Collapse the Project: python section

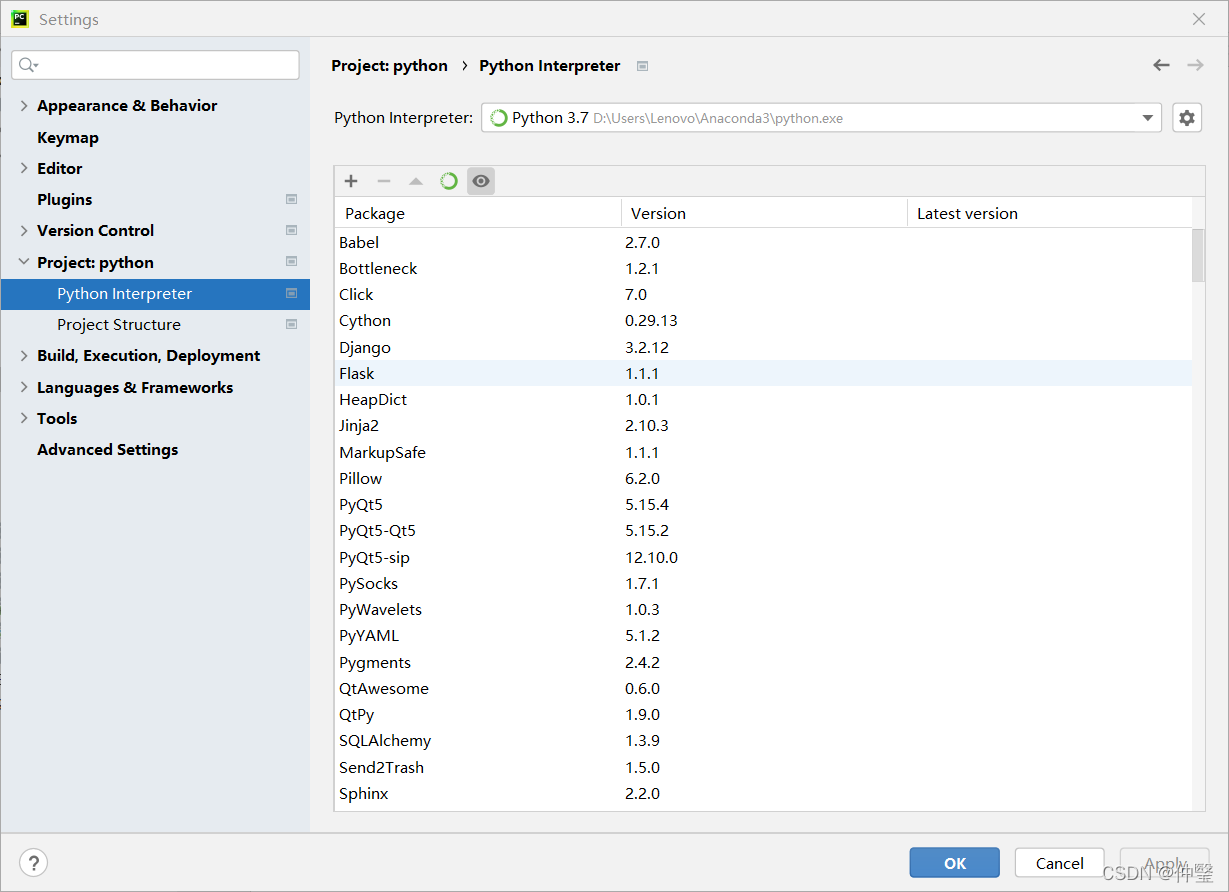coord(22,262)
